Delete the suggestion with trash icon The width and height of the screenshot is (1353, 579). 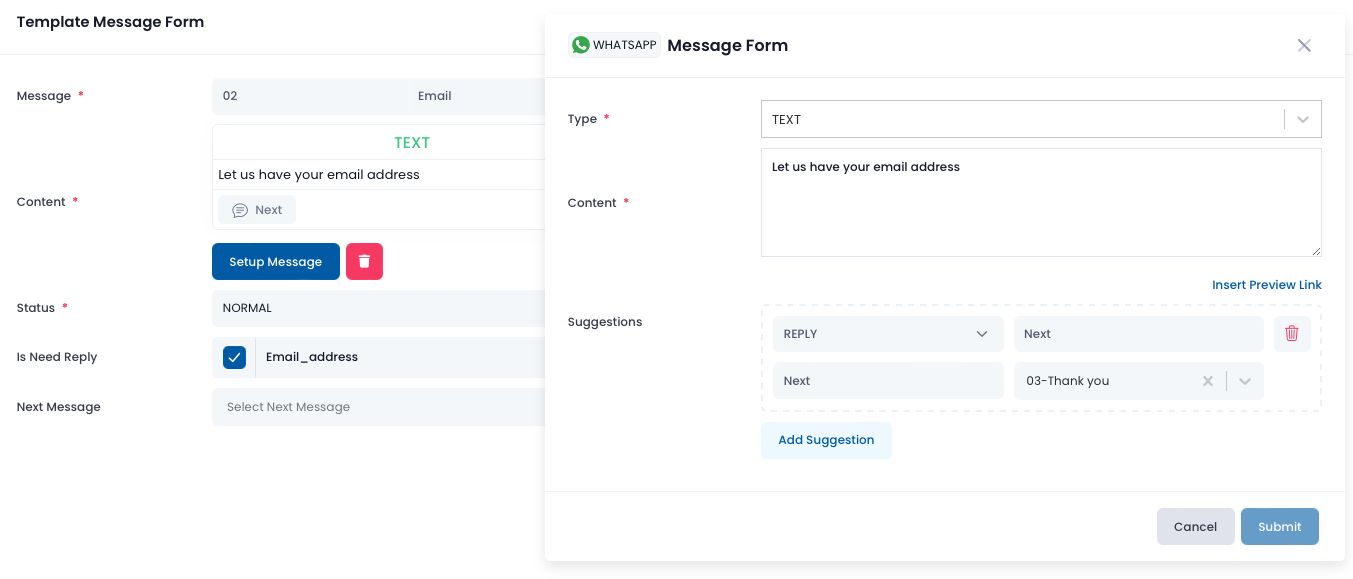(x=1291, y=334)
